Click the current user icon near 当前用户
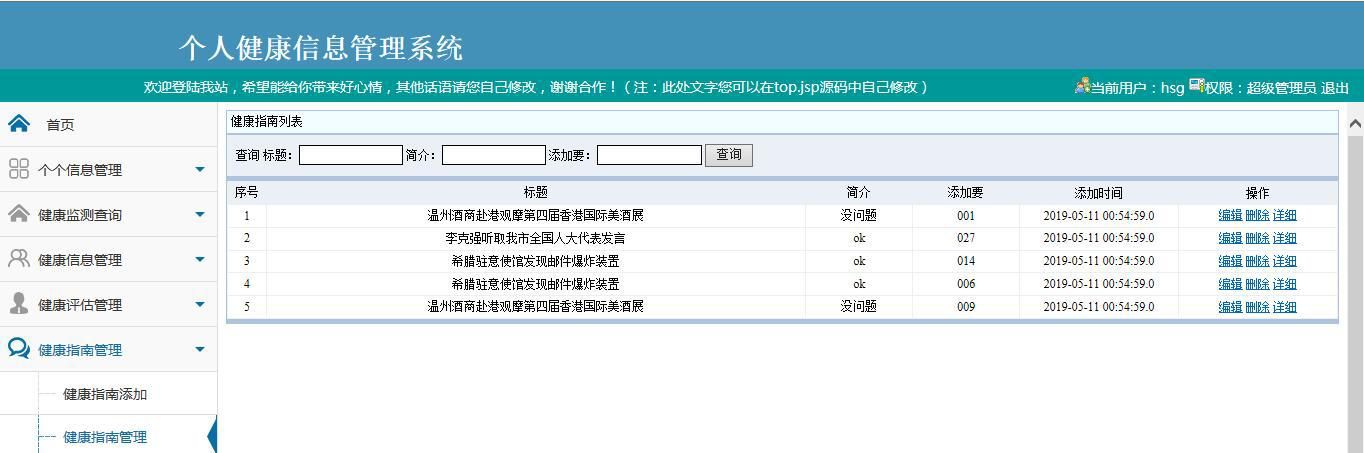This screenshot has width=1364, height=453. tap(1082, 86)
